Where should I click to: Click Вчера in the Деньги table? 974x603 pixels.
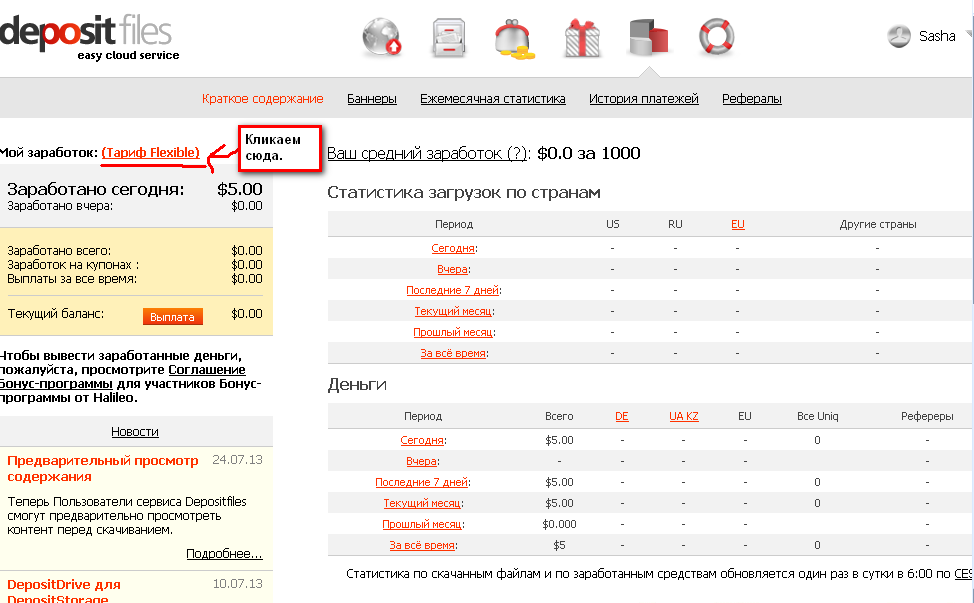pos(421,461)
